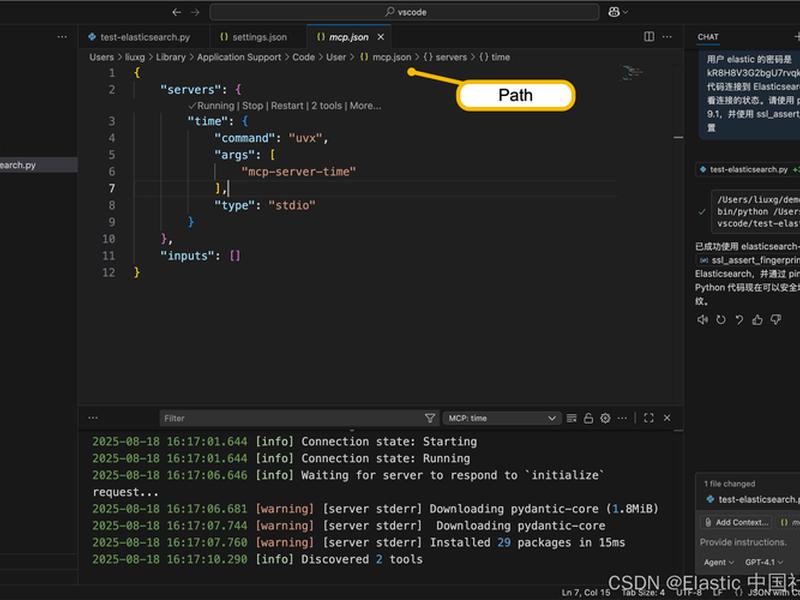Open output panel more actions ellipsis

(622, 418)
